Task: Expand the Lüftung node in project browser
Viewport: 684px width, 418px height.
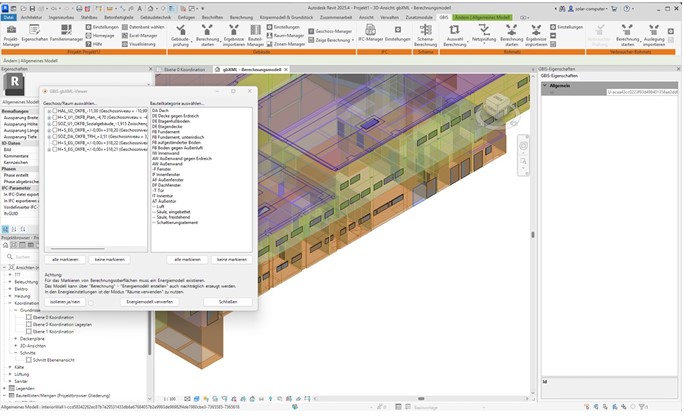Action: [x=9, y=375]
